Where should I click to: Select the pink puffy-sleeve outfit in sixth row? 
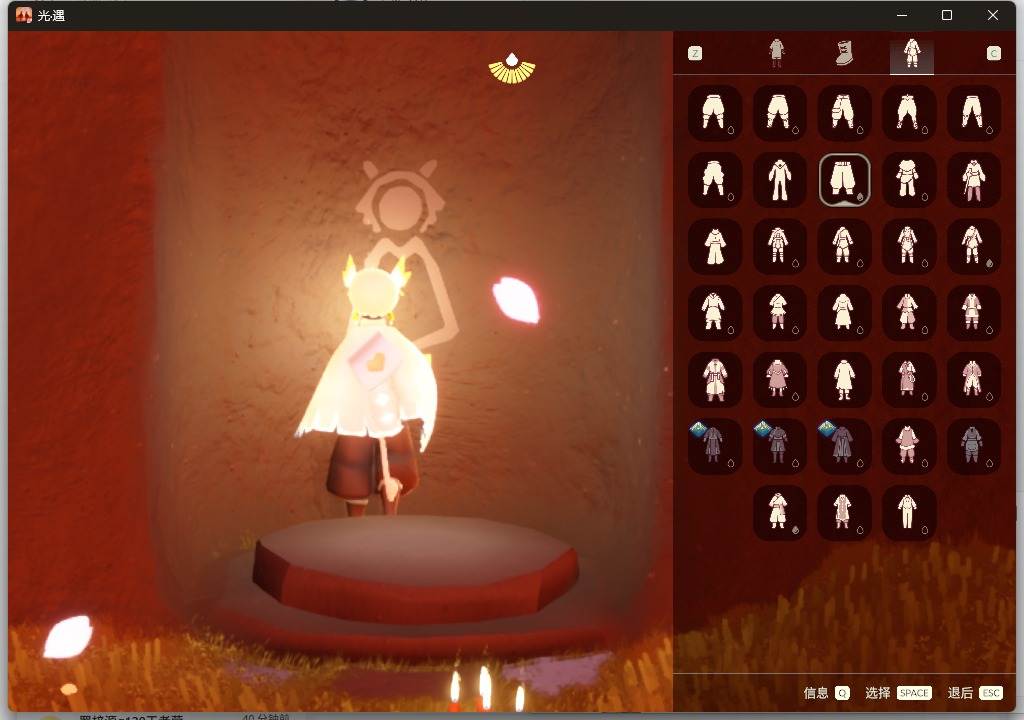(x=908, y=446)
